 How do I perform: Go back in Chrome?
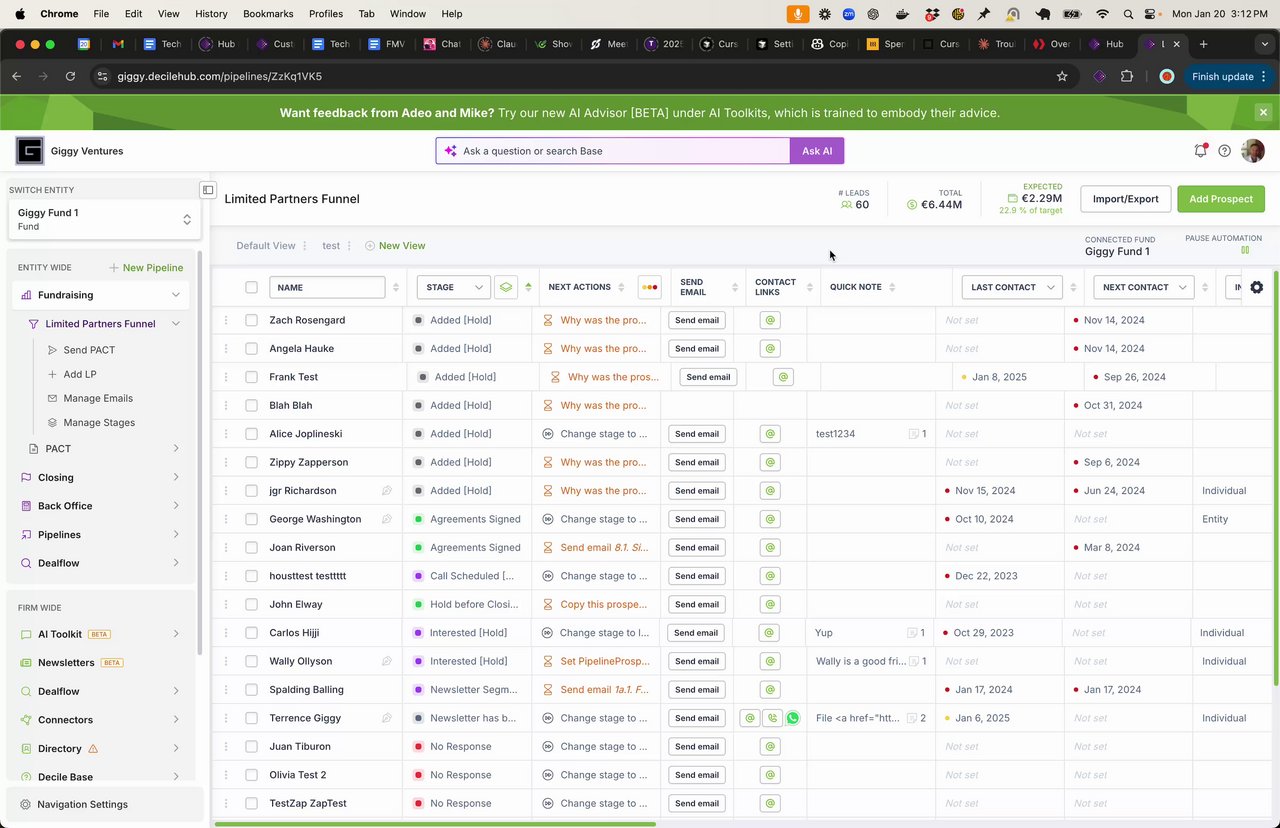pos(17,76)
